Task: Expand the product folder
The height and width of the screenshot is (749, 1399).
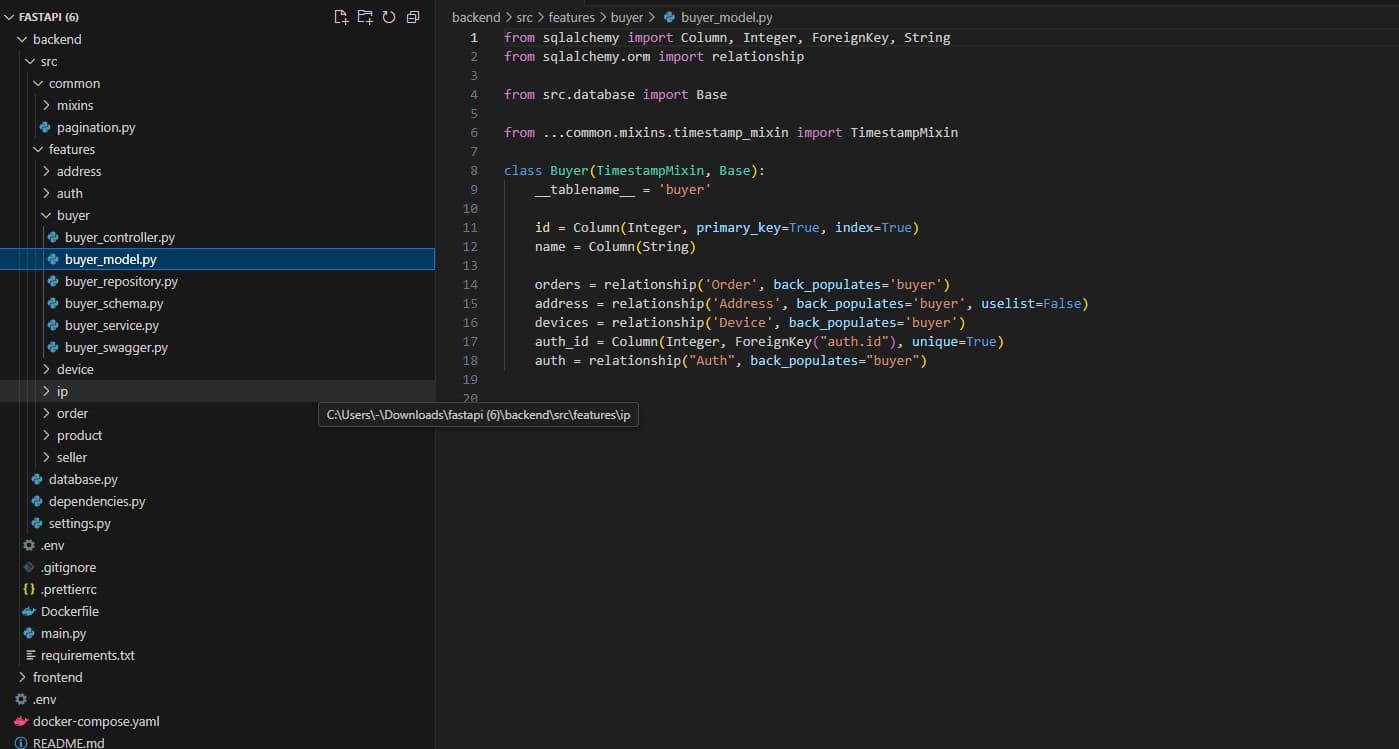Action: [46, 435]
